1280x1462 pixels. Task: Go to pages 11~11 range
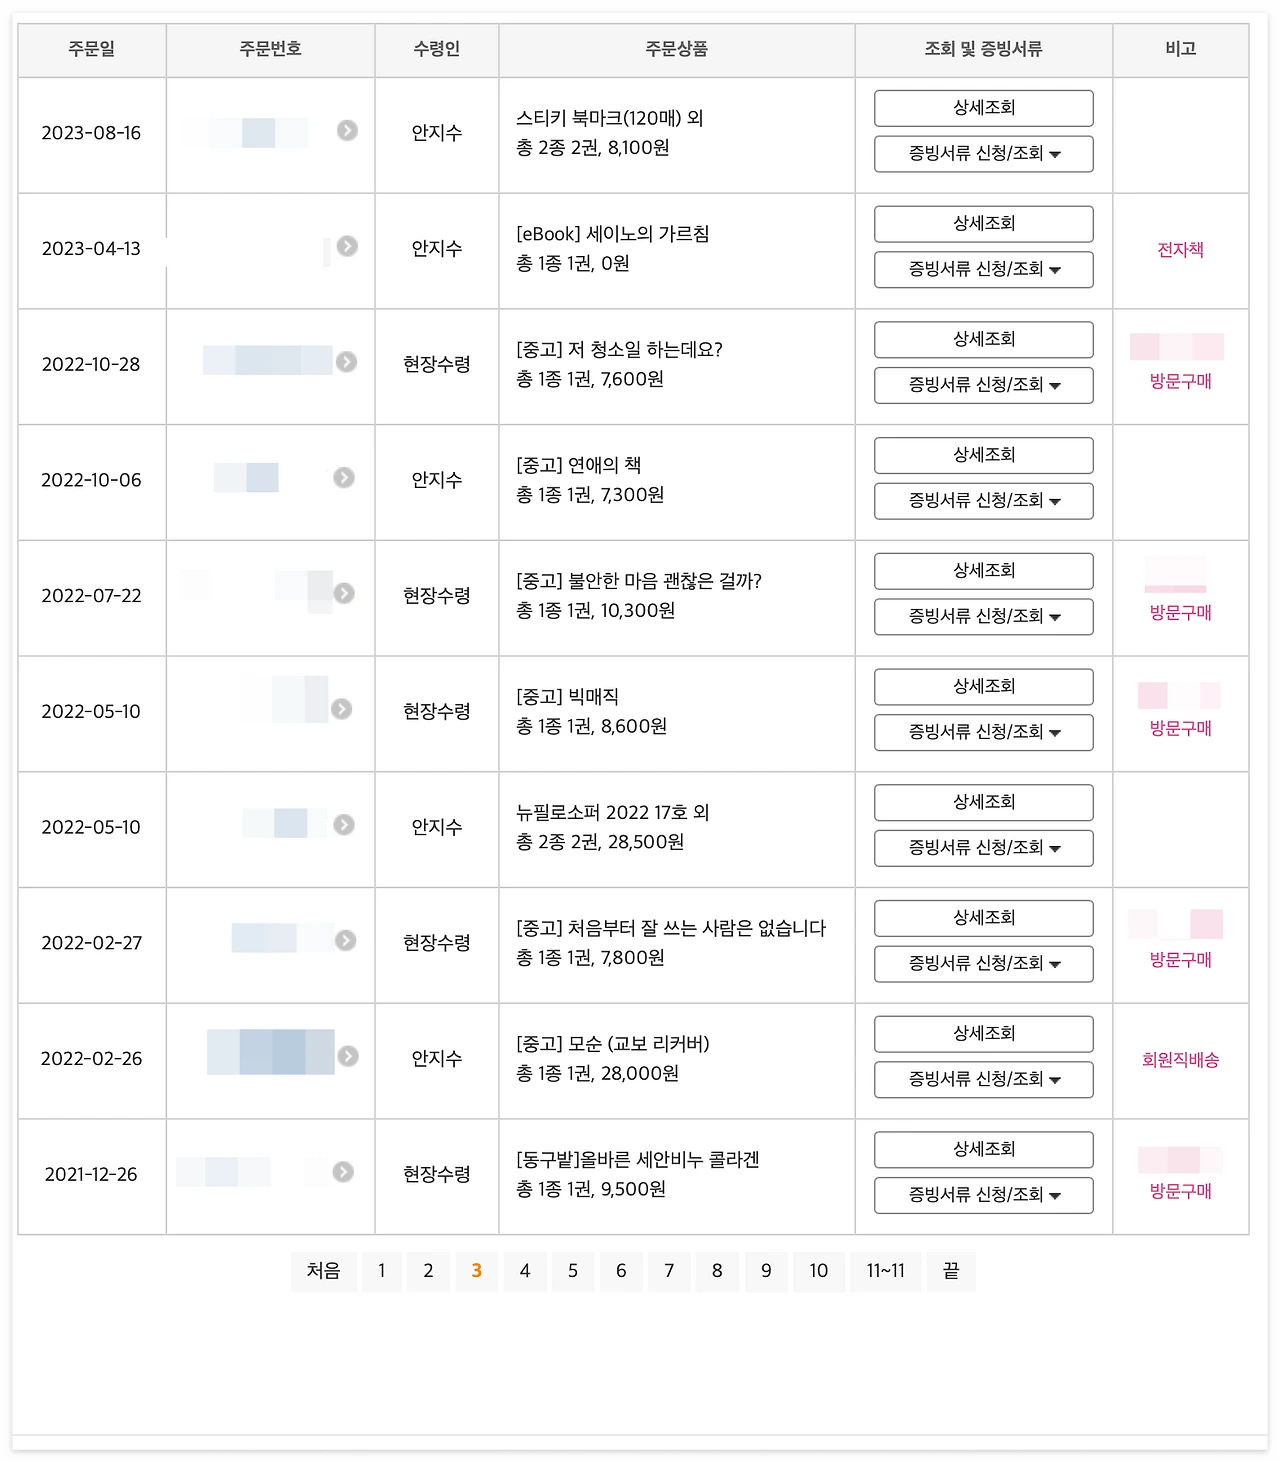[x=886, y=1271]
